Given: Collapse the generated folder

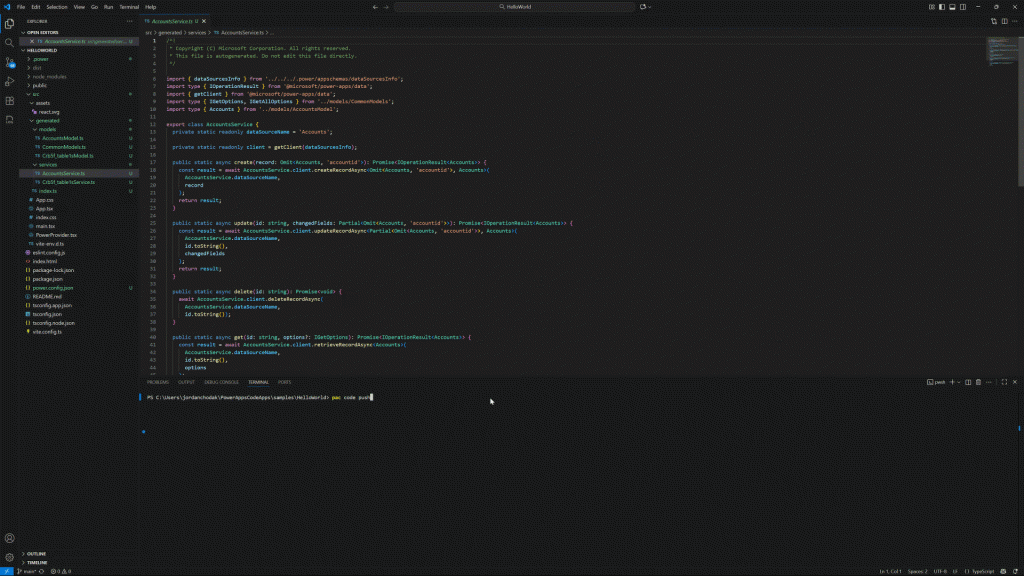Looking at the screenshot, I should click(x=47, y=120).
